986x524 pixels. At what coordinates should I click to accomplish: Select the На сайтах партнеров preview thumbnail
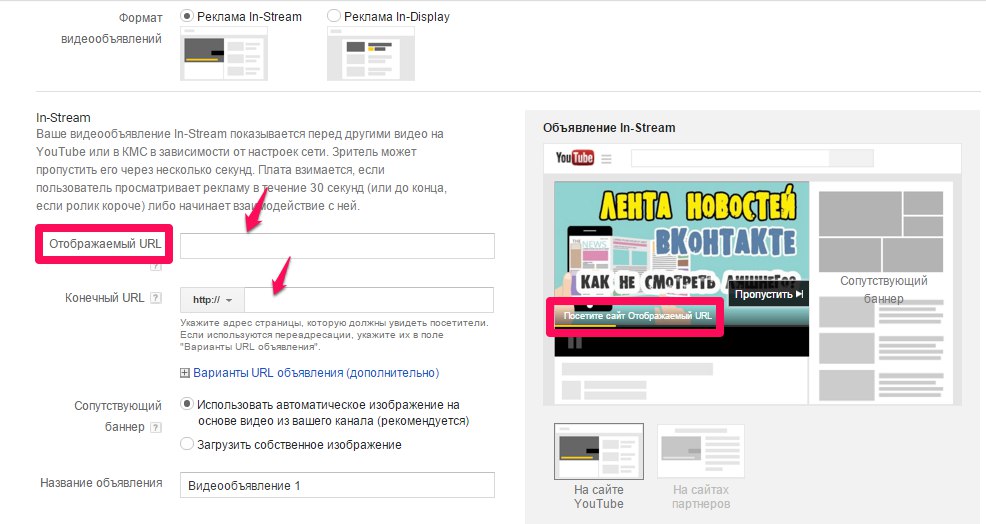(x=701, y=452)
